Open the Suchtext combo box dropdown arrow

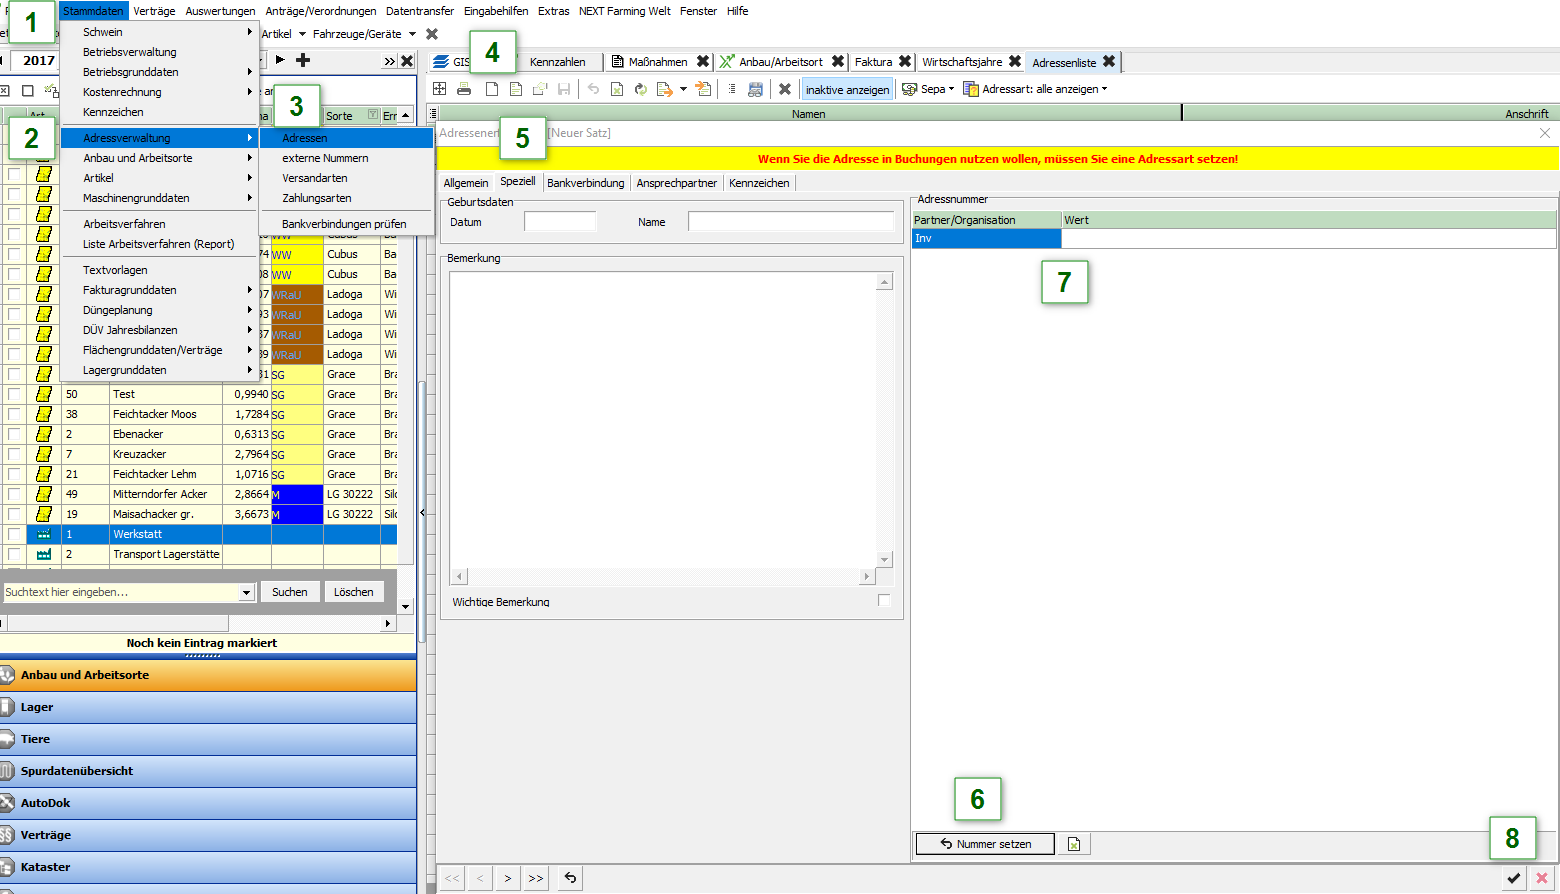click(246, 592)
